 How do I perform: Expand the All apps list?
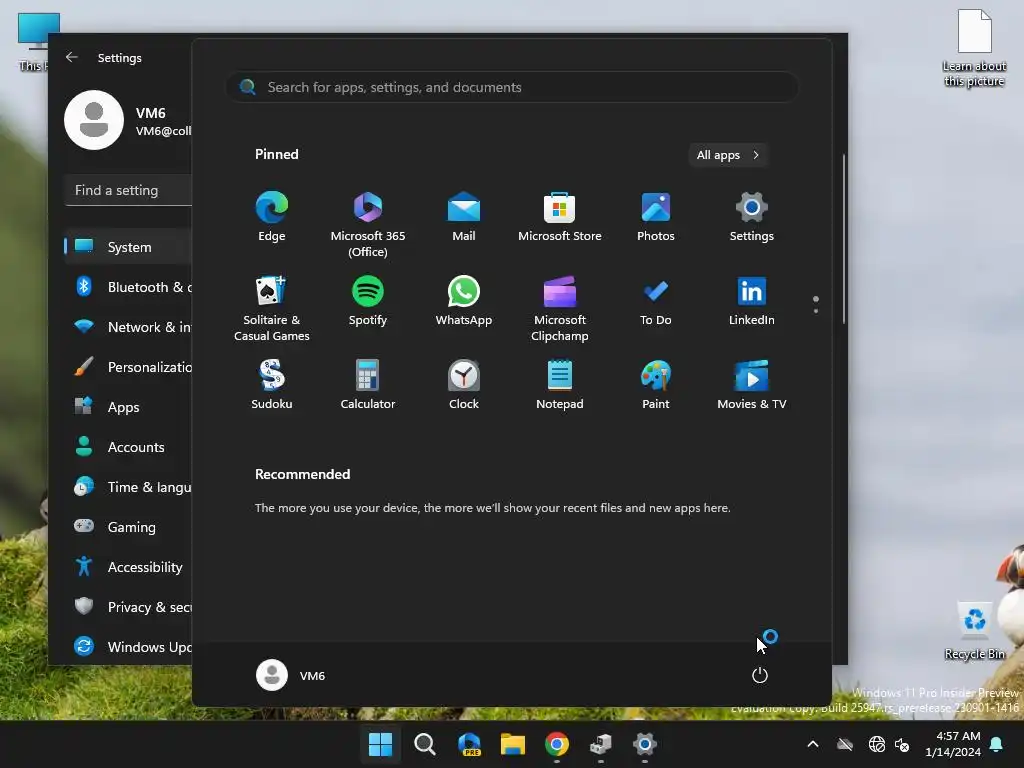tap(728, 155)
